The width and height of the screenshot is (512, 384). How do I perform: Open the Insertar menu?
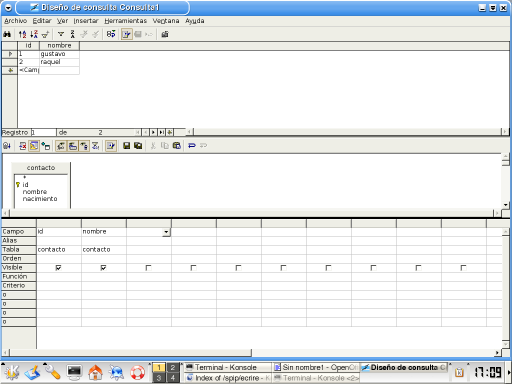tap(86, 21)
